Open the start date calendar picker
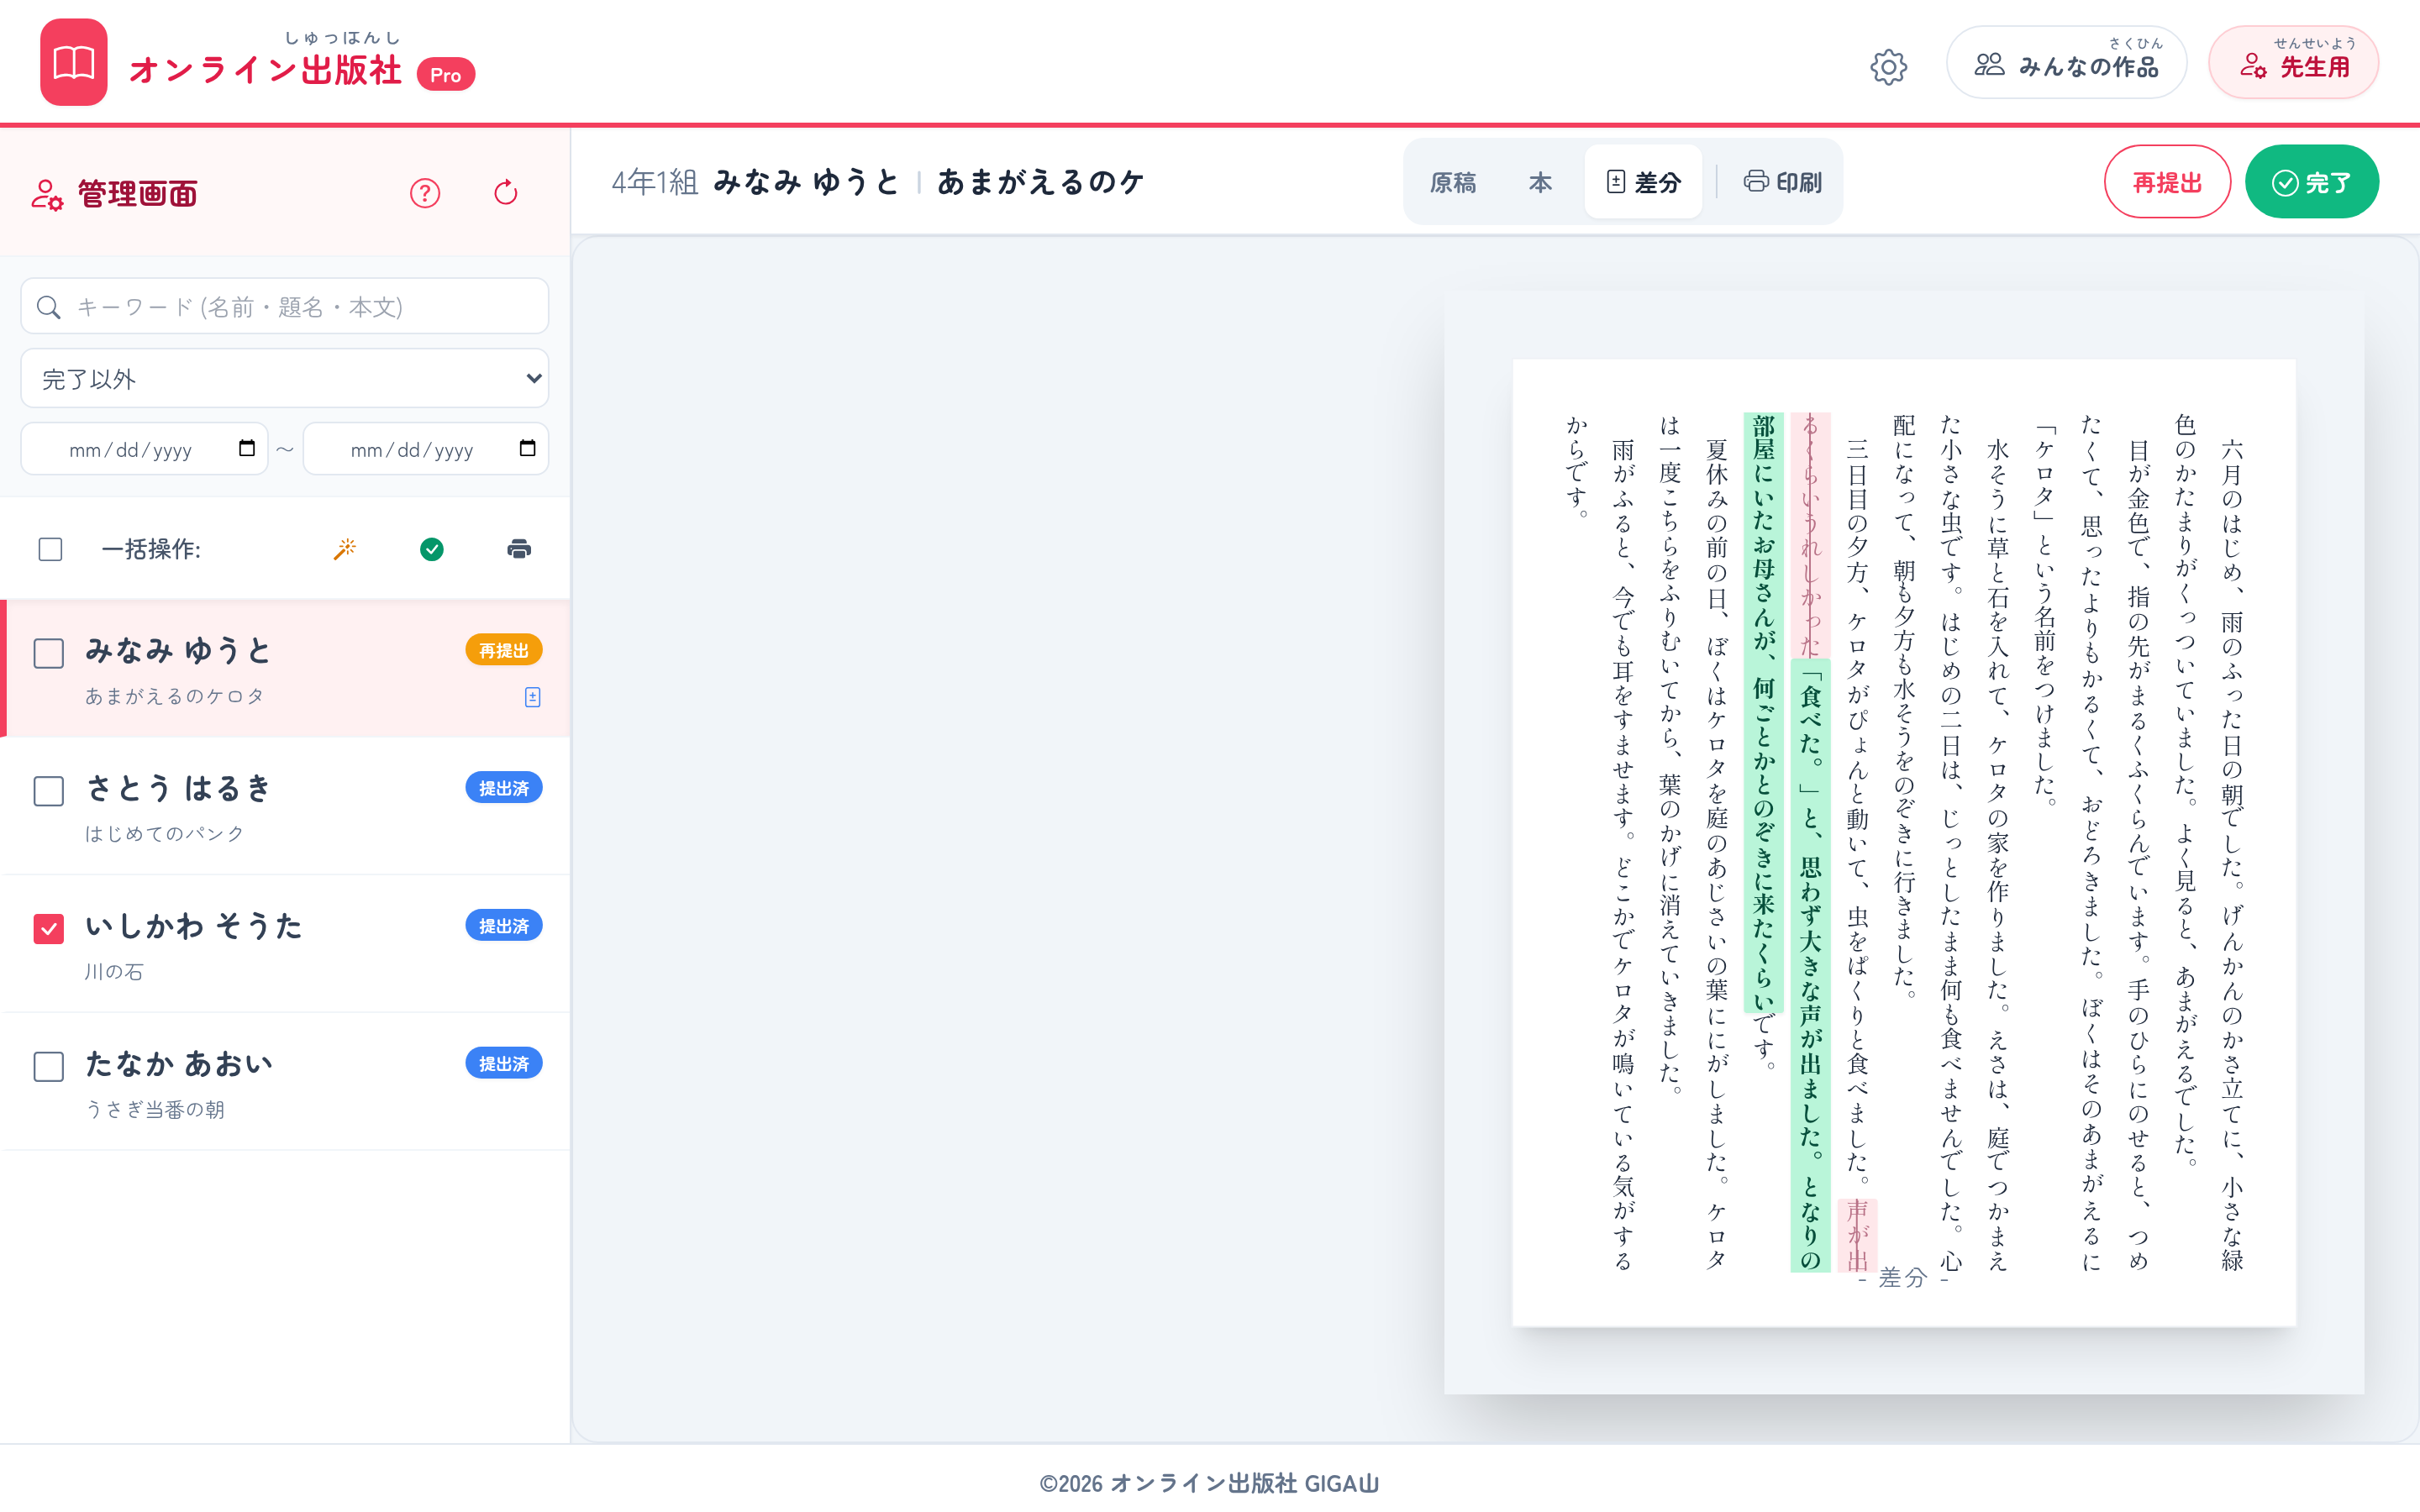 (x=247, y=448)
